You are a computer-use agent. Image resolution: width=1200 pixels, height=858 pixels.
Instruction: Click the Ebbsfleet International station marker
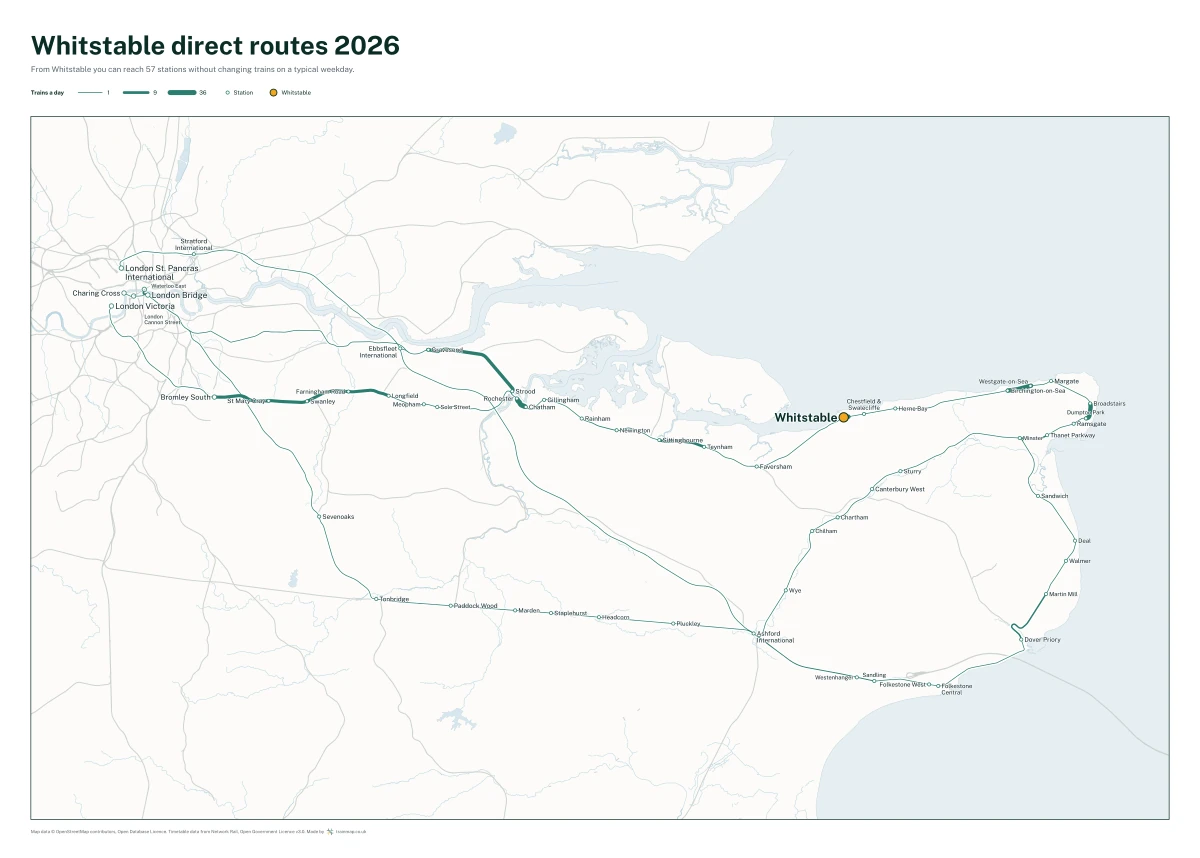tap(400, 349)
